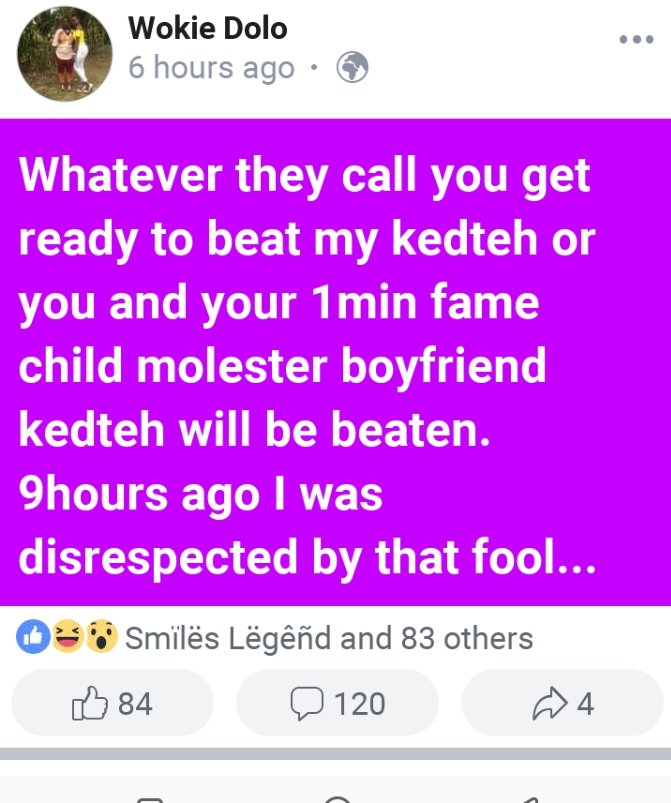This screenshot has width=671, height=803.
Task: Click the Wokie Dolo profile picture
Action: (x=65, y=53)
